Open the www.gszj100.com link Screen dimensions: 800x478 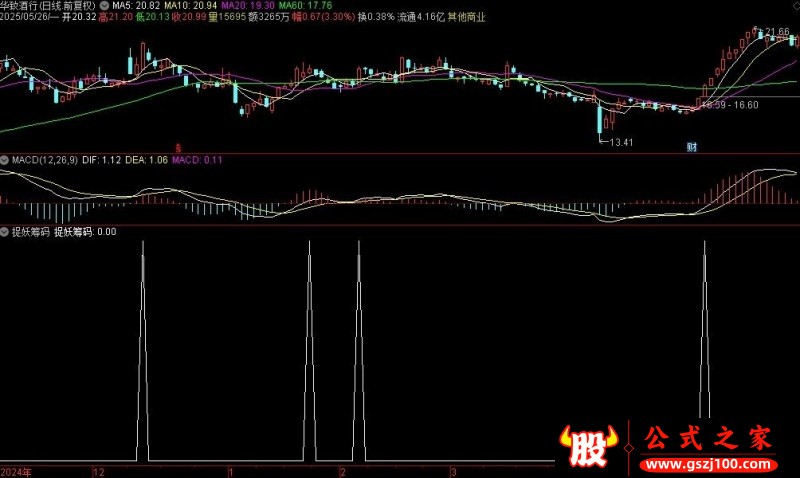coord(709,464)
